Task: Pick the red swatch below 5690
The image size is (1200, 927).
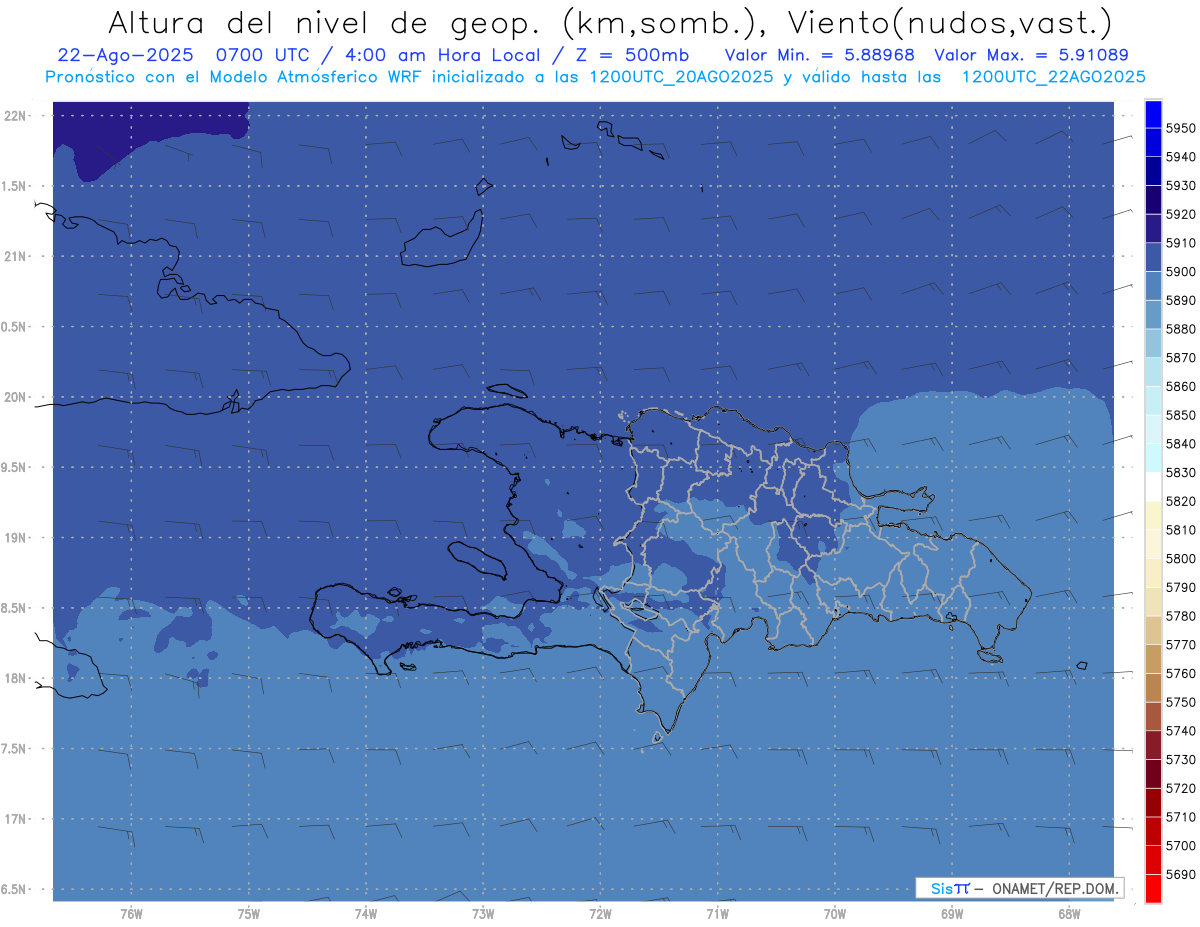Action: pos(1153,888)
